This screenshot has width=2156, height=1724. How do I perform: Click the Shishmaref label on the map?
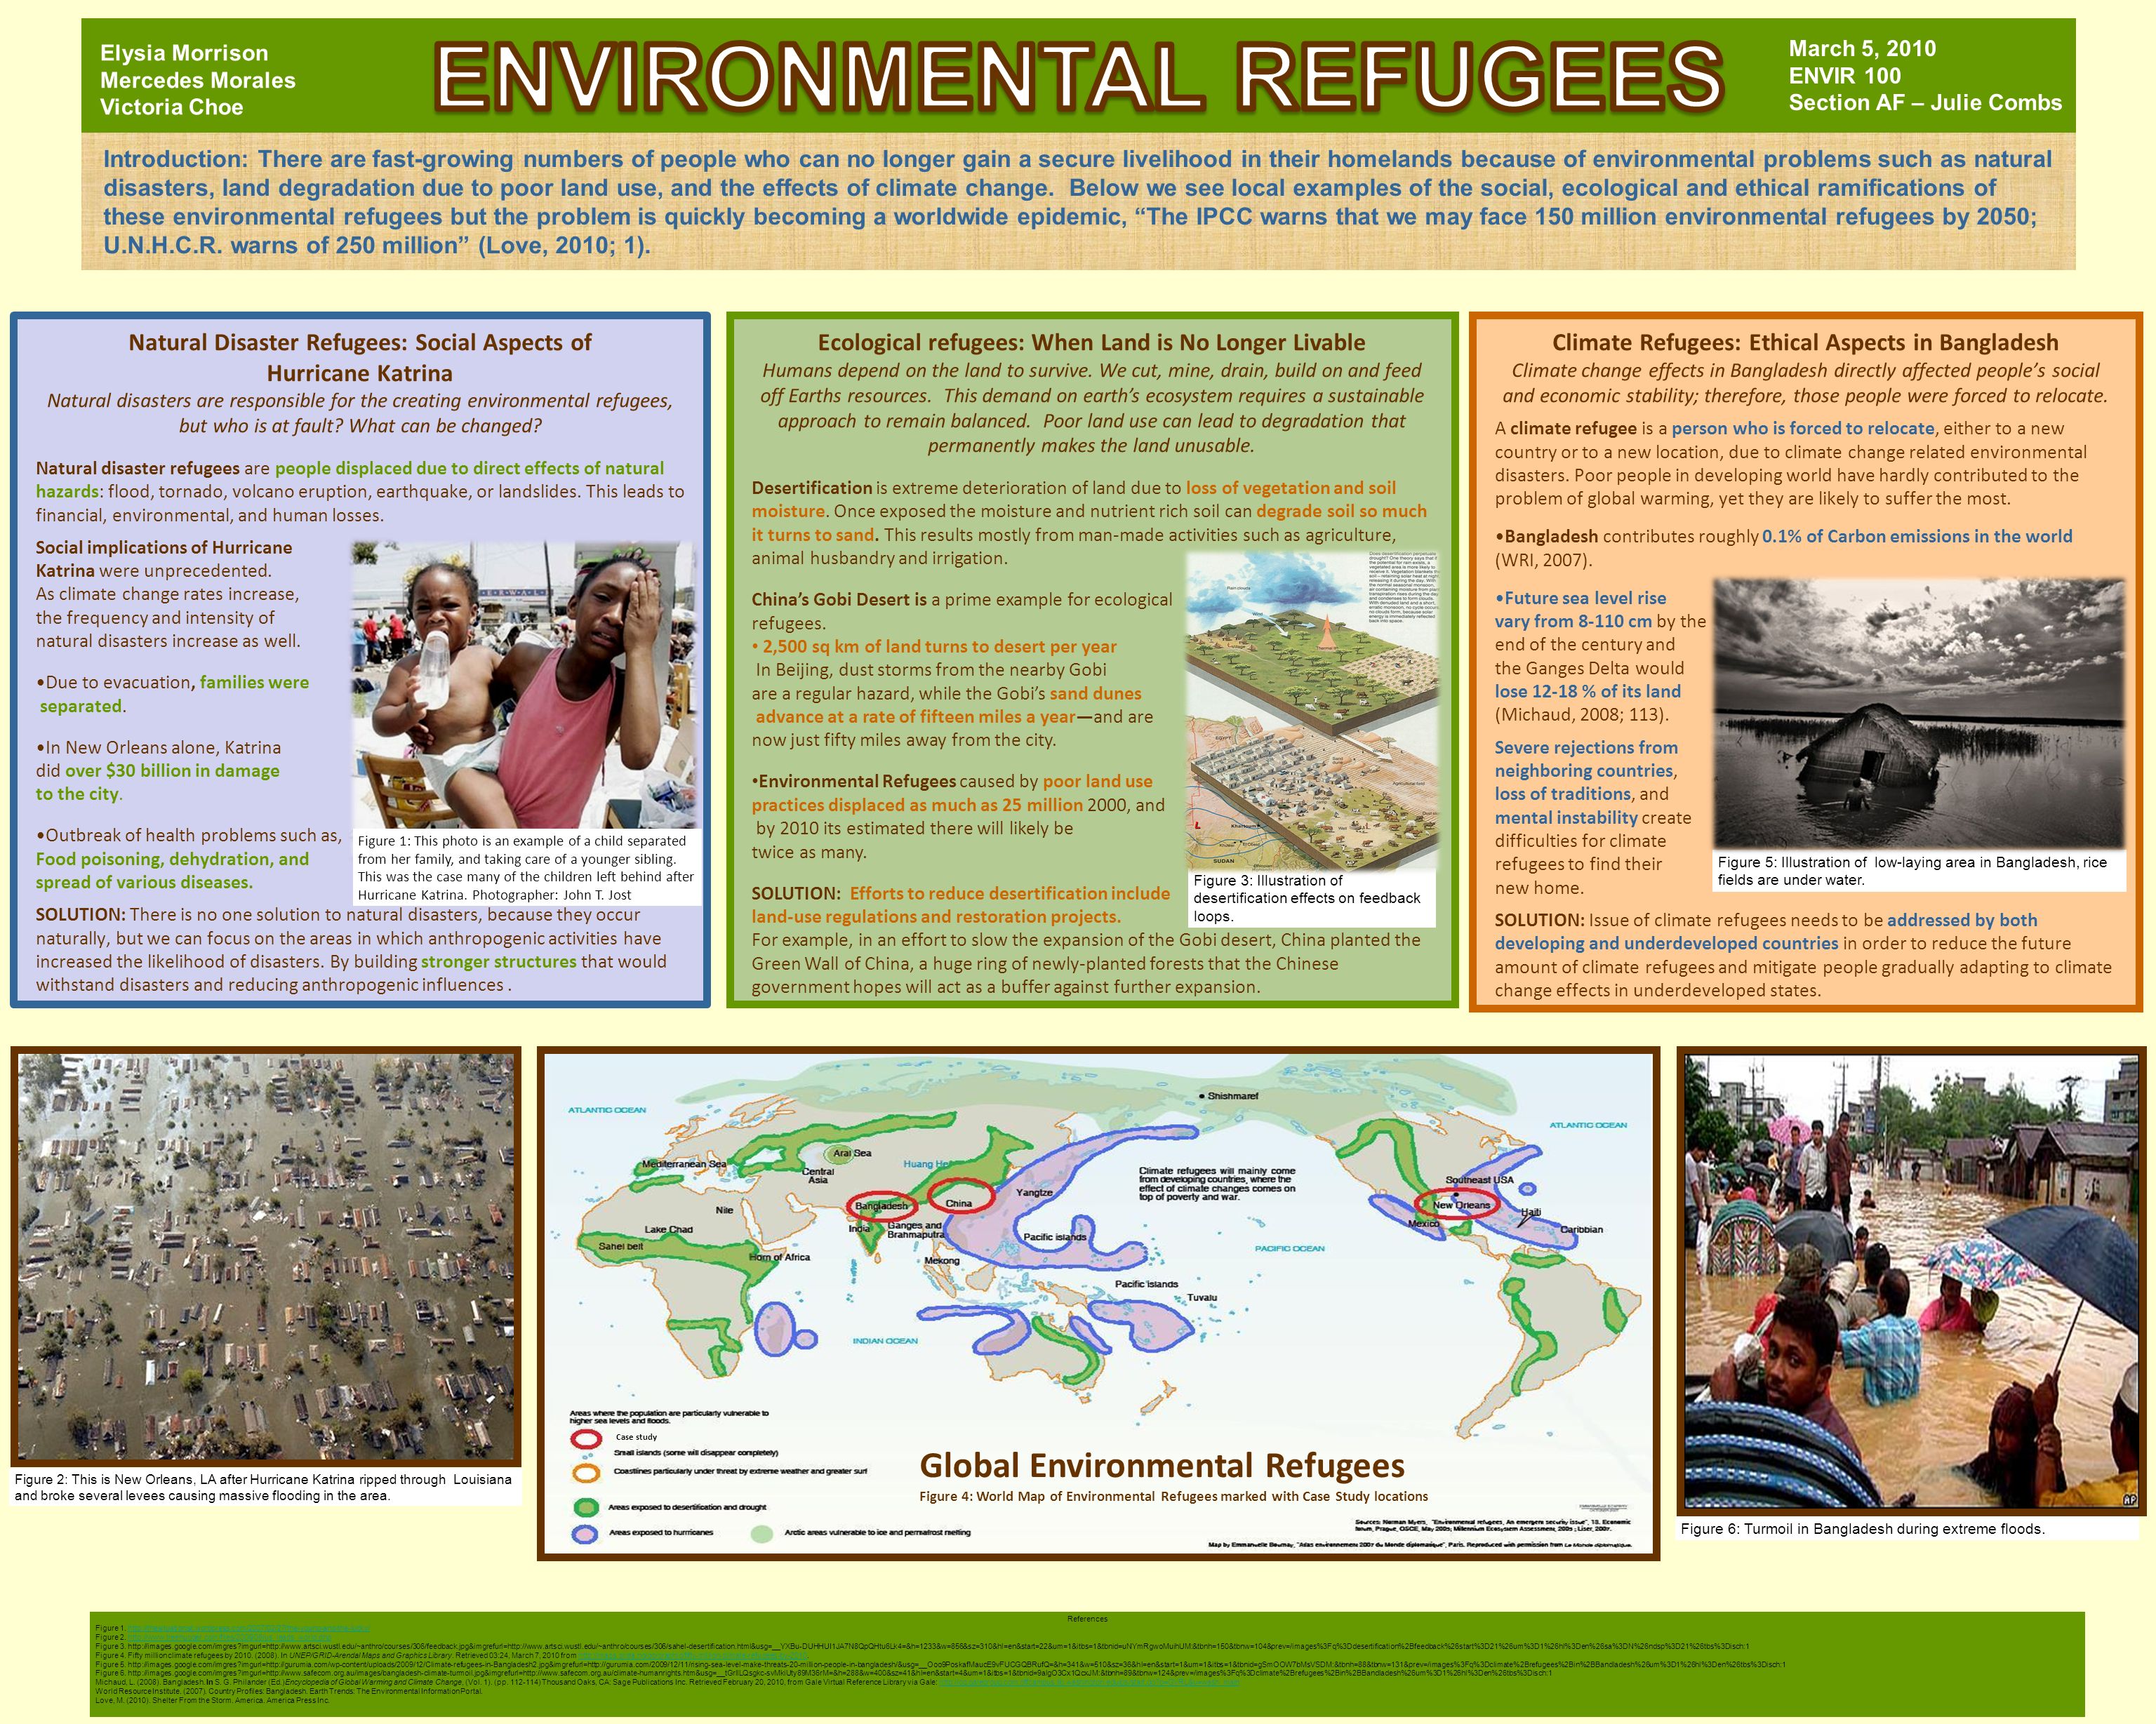click(1233, 1096)
